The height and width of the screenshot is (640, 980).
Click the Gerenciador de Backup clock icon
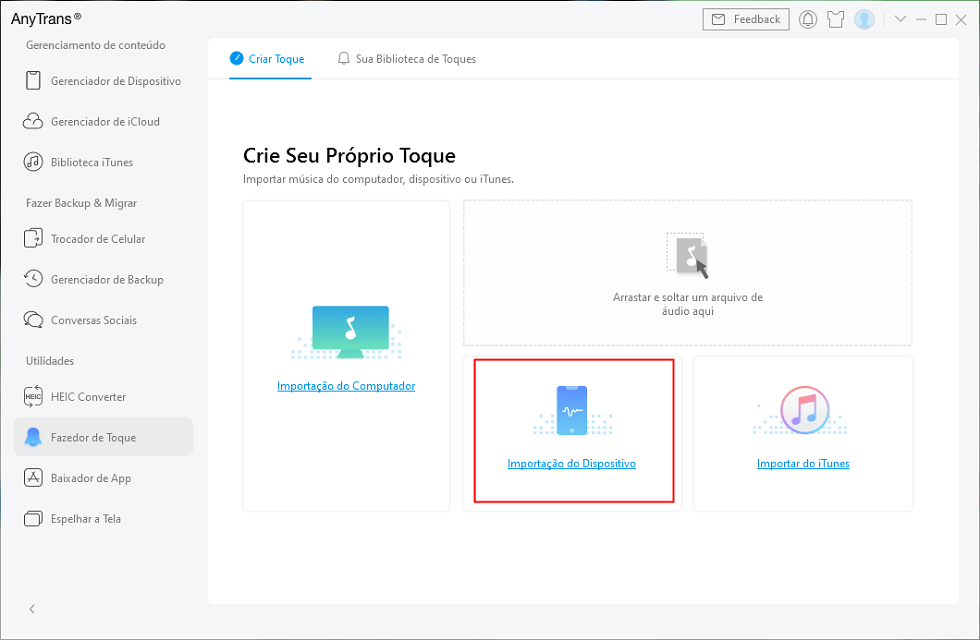pyautogui.click(x=33, y=279)
